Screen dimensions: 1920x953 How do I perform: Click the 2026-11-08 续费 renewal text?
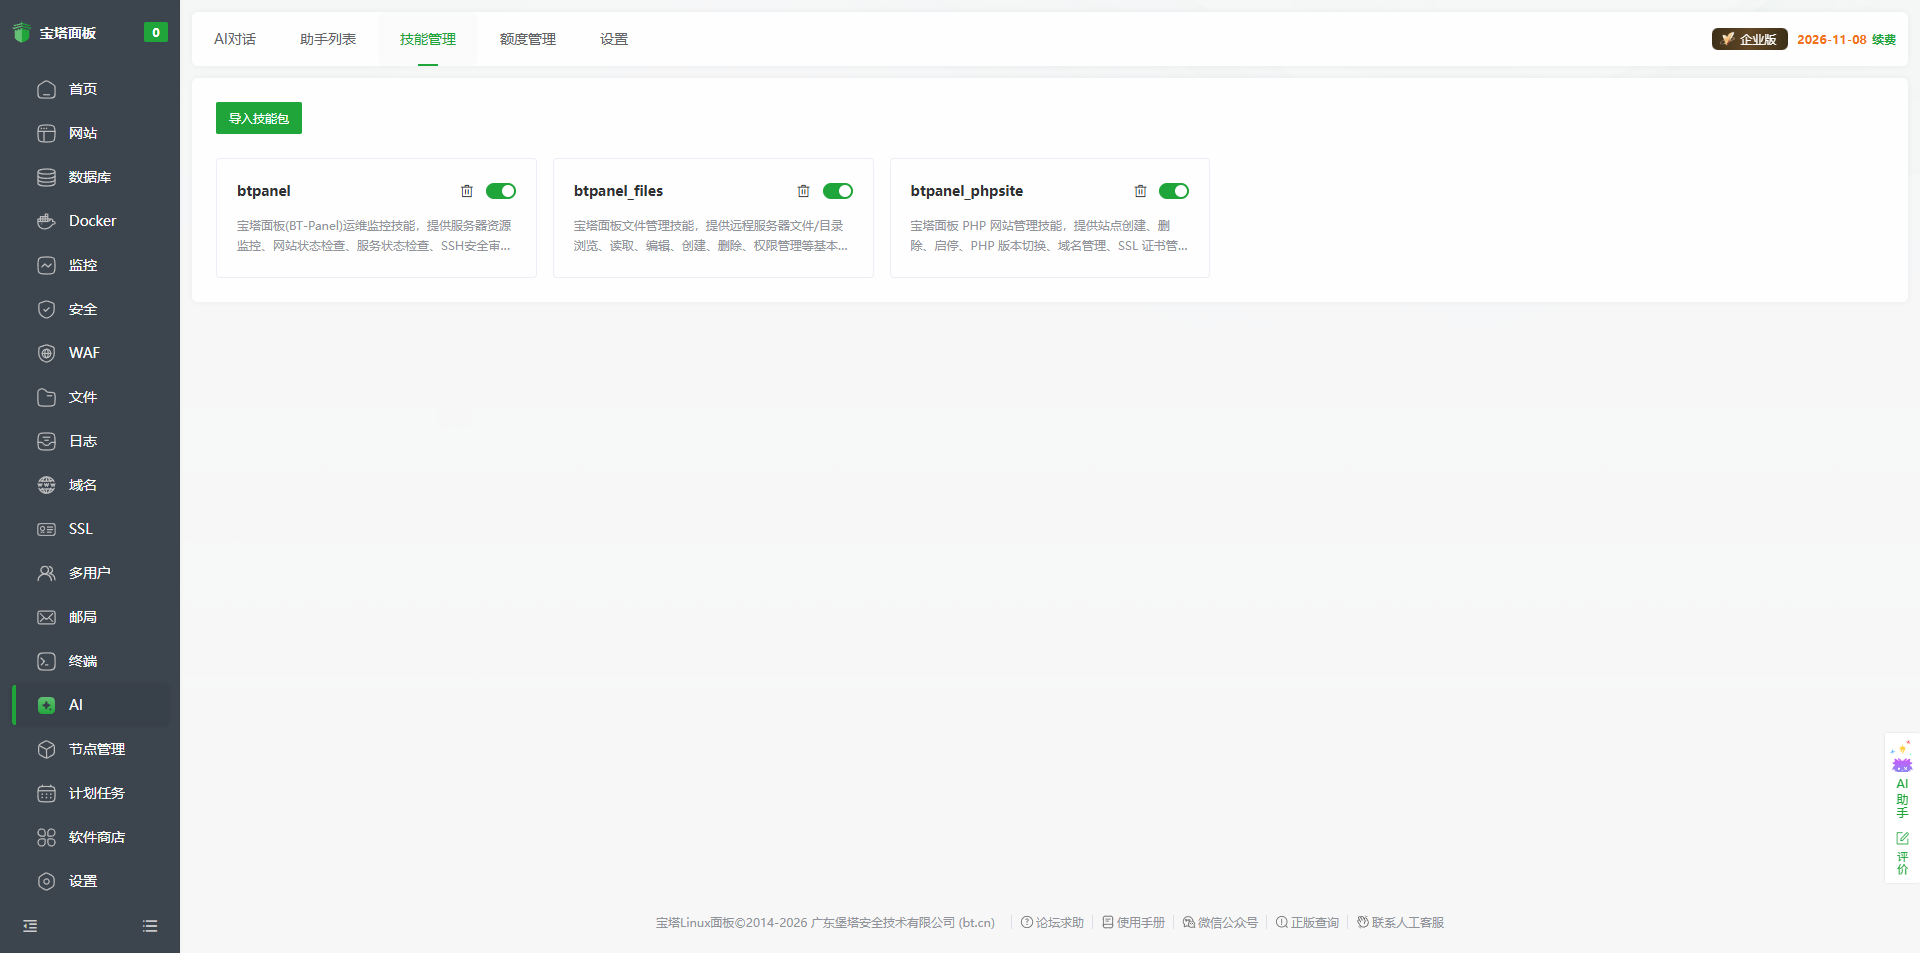coord(1846,39)
